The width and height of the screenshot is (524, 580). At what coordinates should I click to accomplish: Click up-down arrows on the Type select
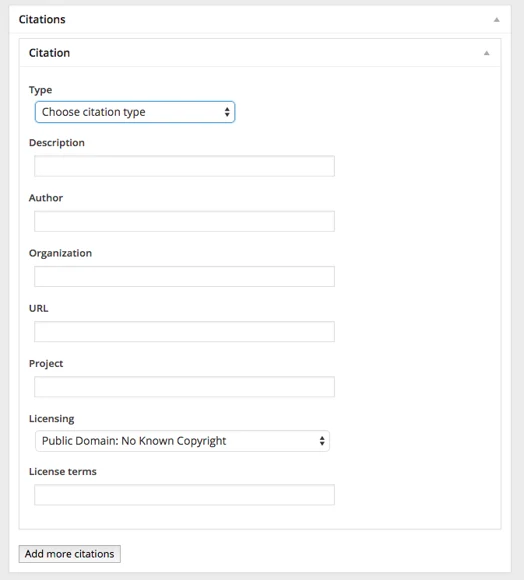[x=227, y=112]
